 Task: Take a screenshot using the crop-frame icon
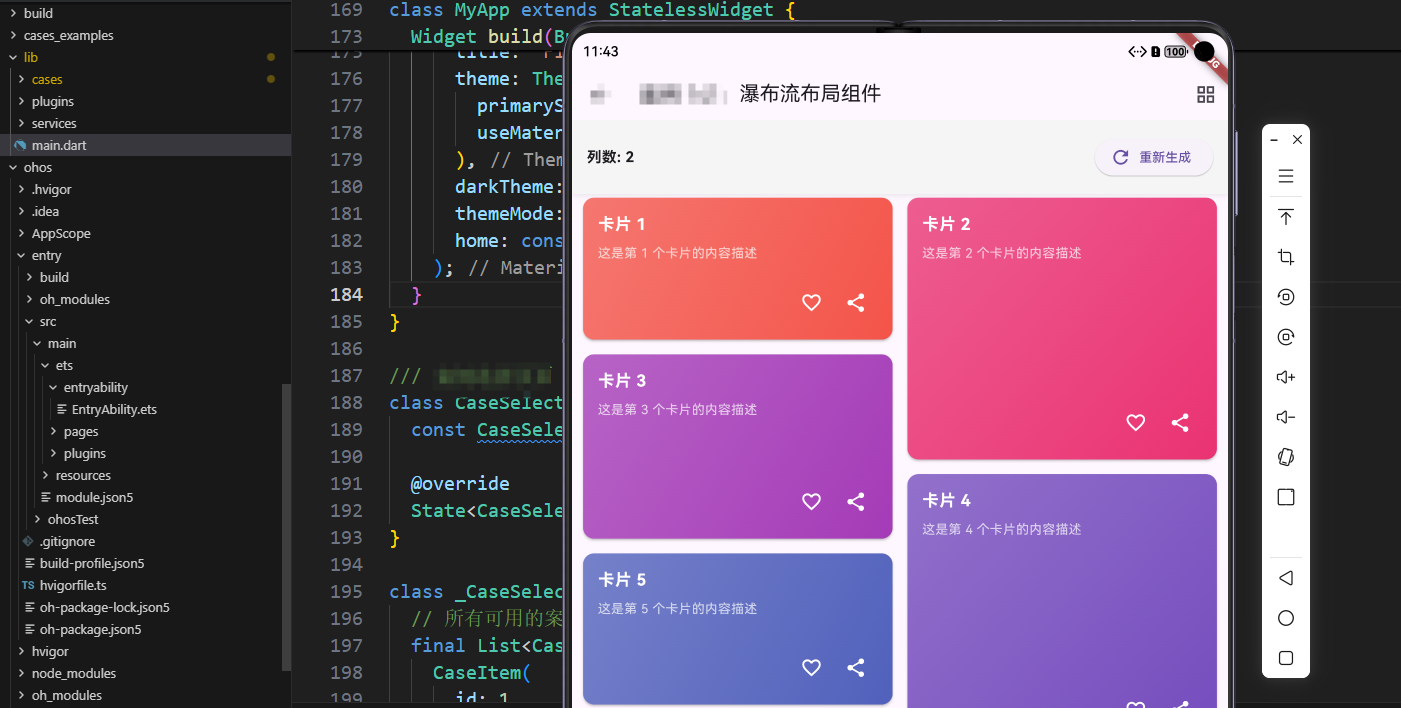[x=1285, y=257]
